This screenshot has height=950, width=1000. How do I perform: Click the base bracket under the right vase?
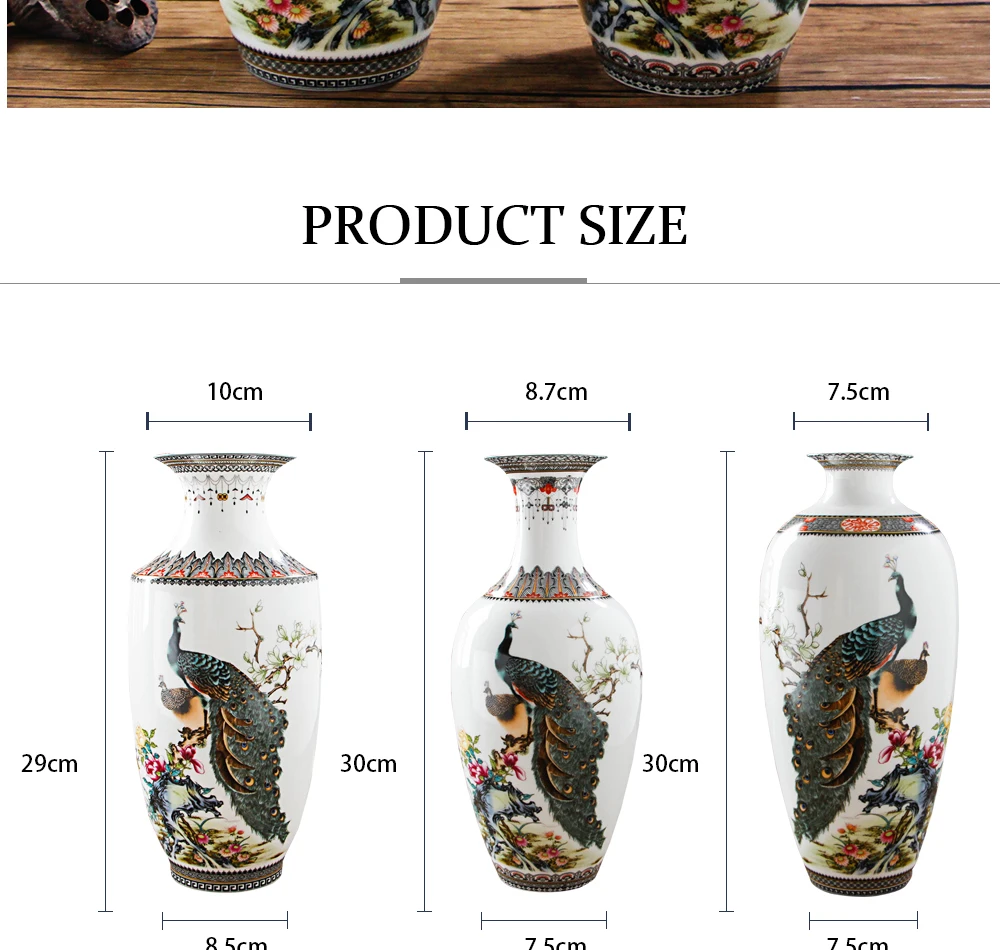tap(864, 921)
